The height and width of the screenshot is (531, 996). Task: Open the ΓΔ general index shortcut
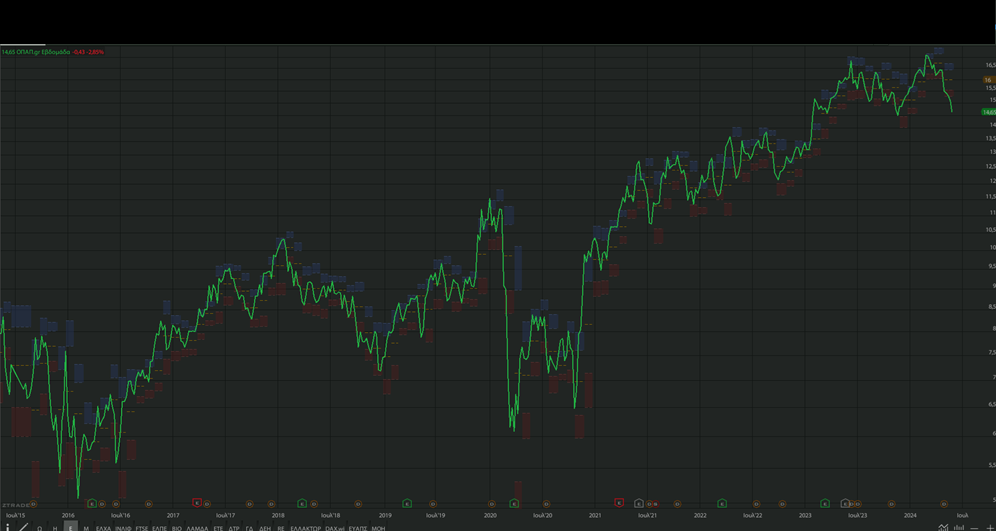click(x=249, y=528)
